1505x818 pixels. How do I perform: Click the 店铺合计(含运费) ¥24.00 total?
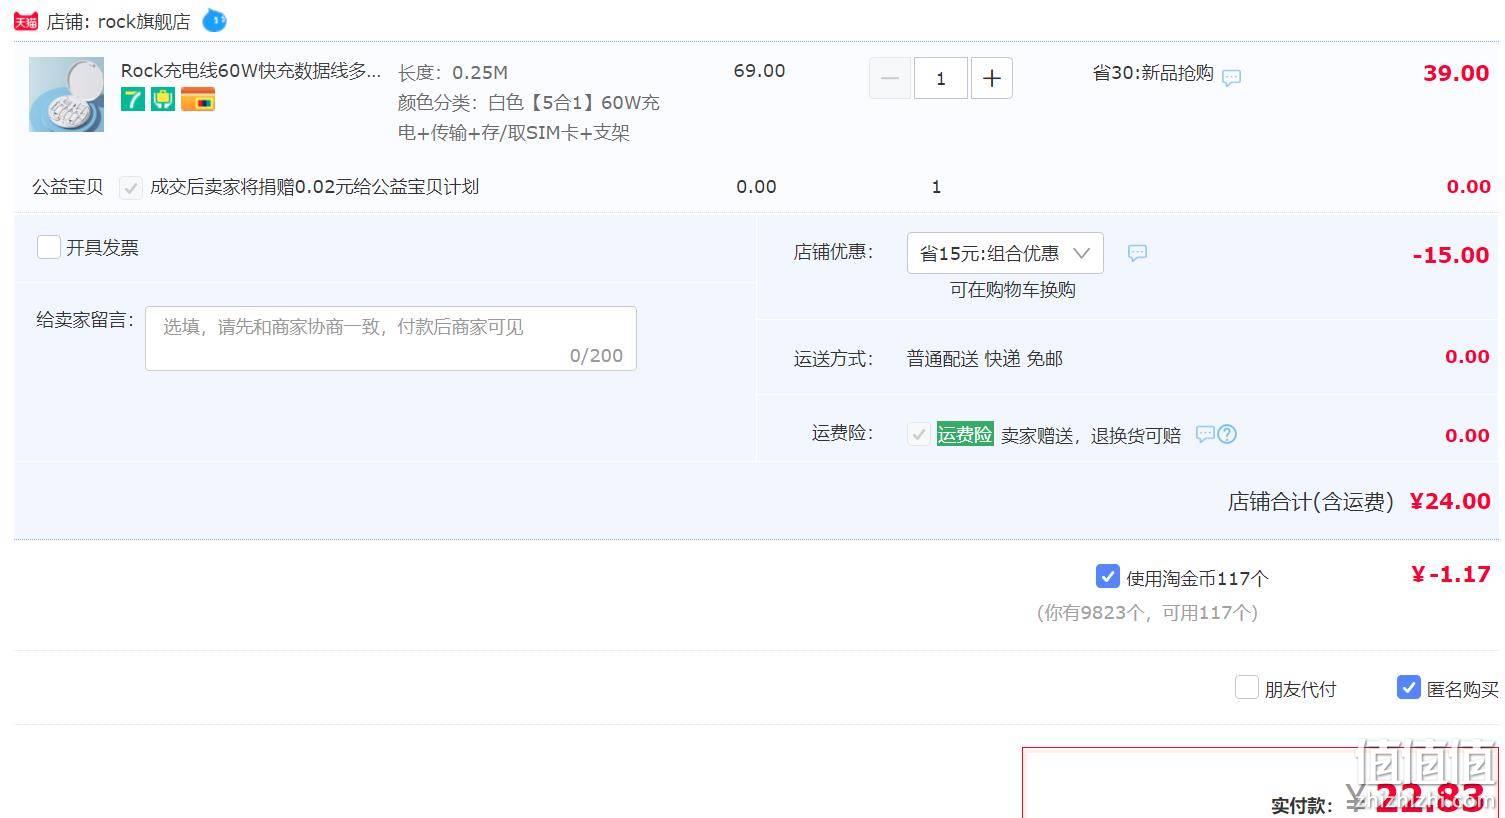pyautogui.click(x=1359, y=501)
